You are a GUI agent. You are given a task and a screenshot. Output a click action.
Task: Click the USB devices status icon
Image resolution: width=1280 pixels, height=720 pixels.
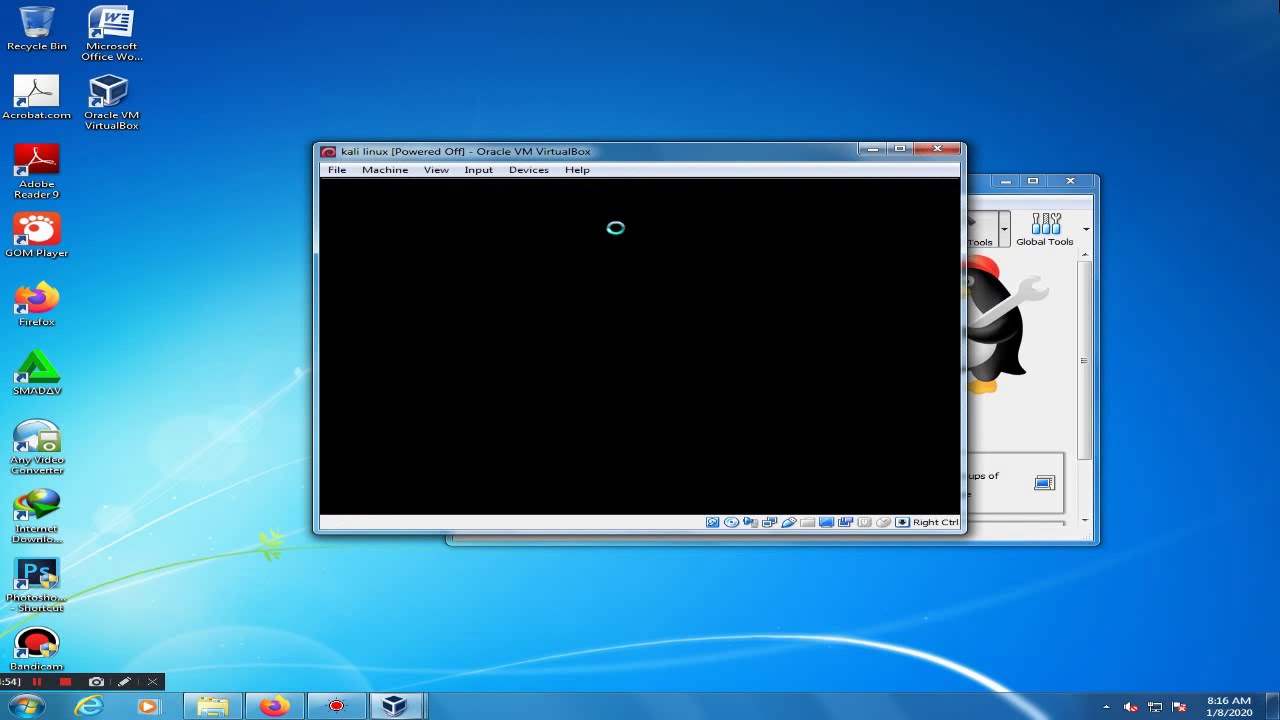pyautogui.click(x=788, y=522)
